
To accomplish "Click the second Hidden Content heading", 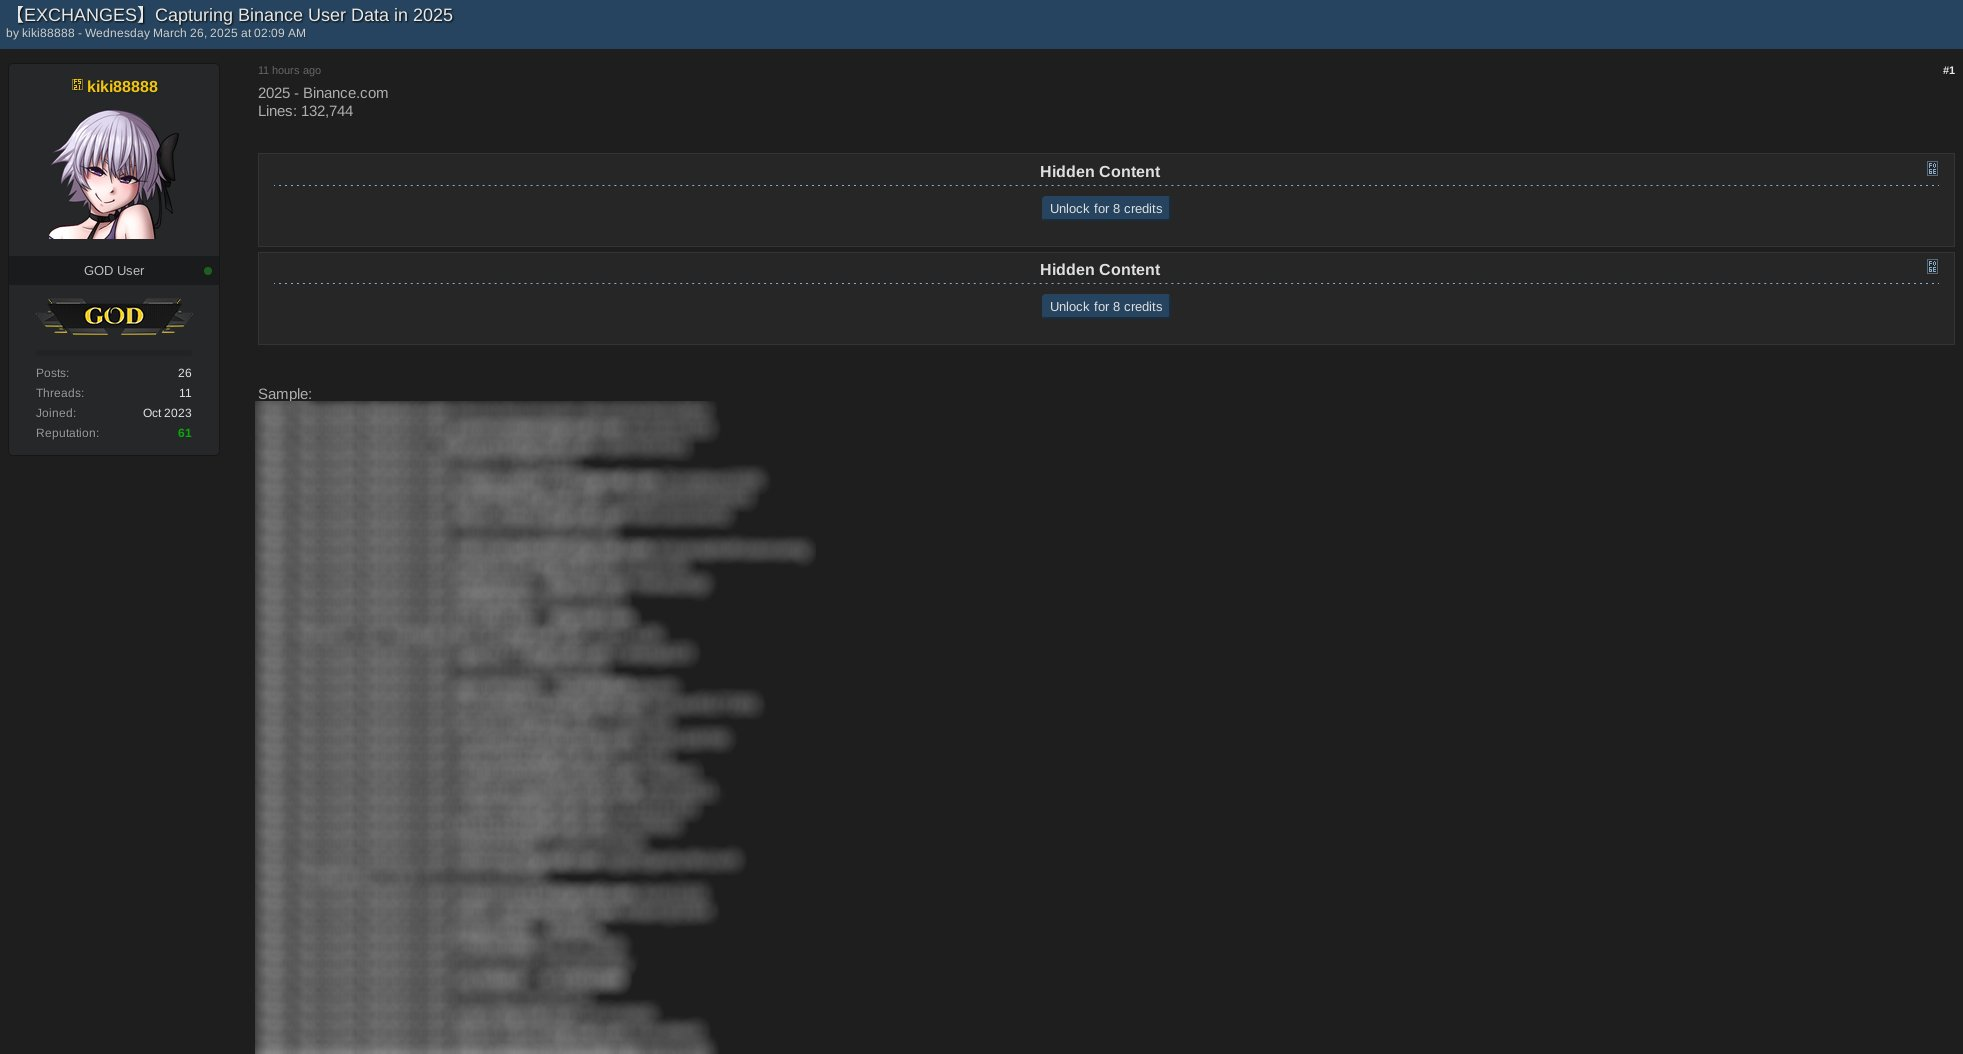I will (x=1100, y=270).
